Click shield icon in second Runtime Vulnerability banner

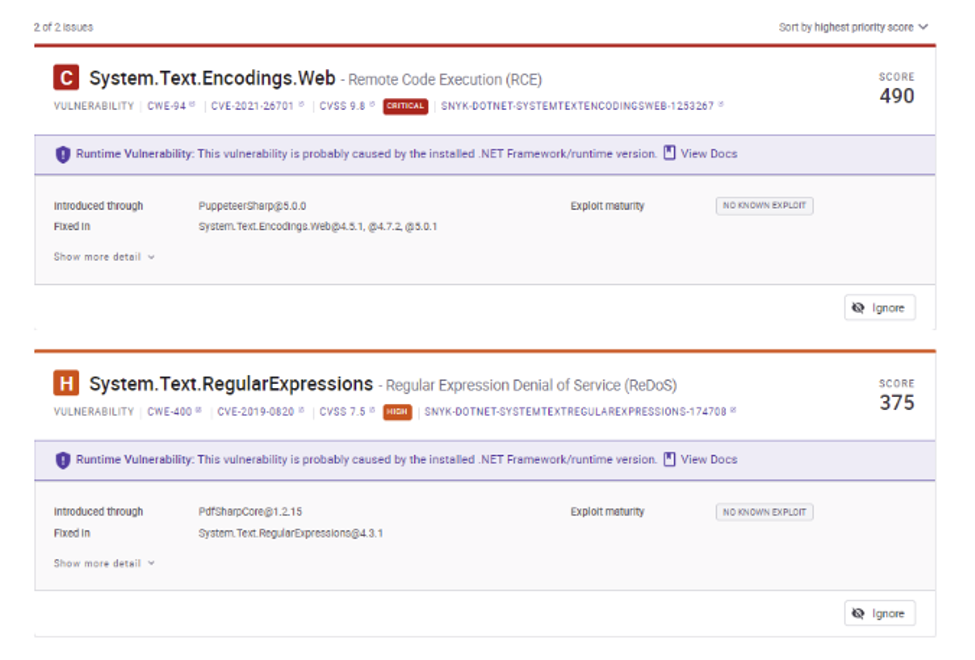pyautogui.click(x=63, y=460)
